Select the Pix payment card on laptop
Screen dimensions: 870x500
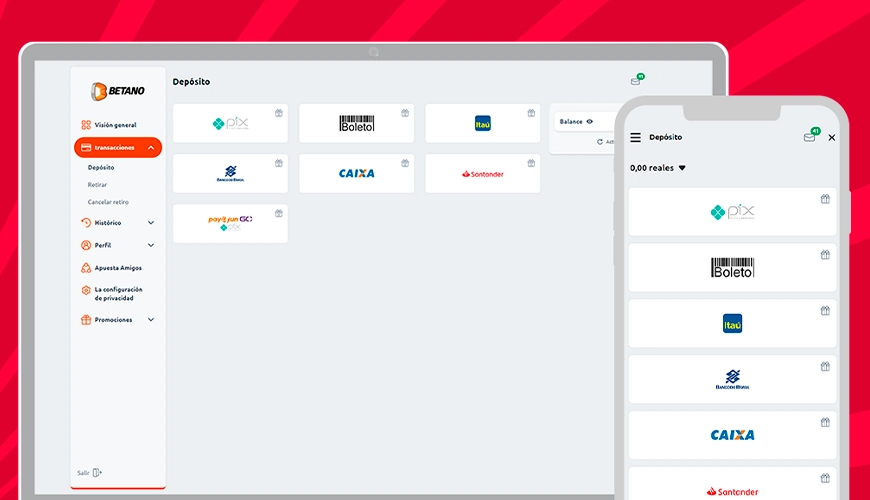230,123
